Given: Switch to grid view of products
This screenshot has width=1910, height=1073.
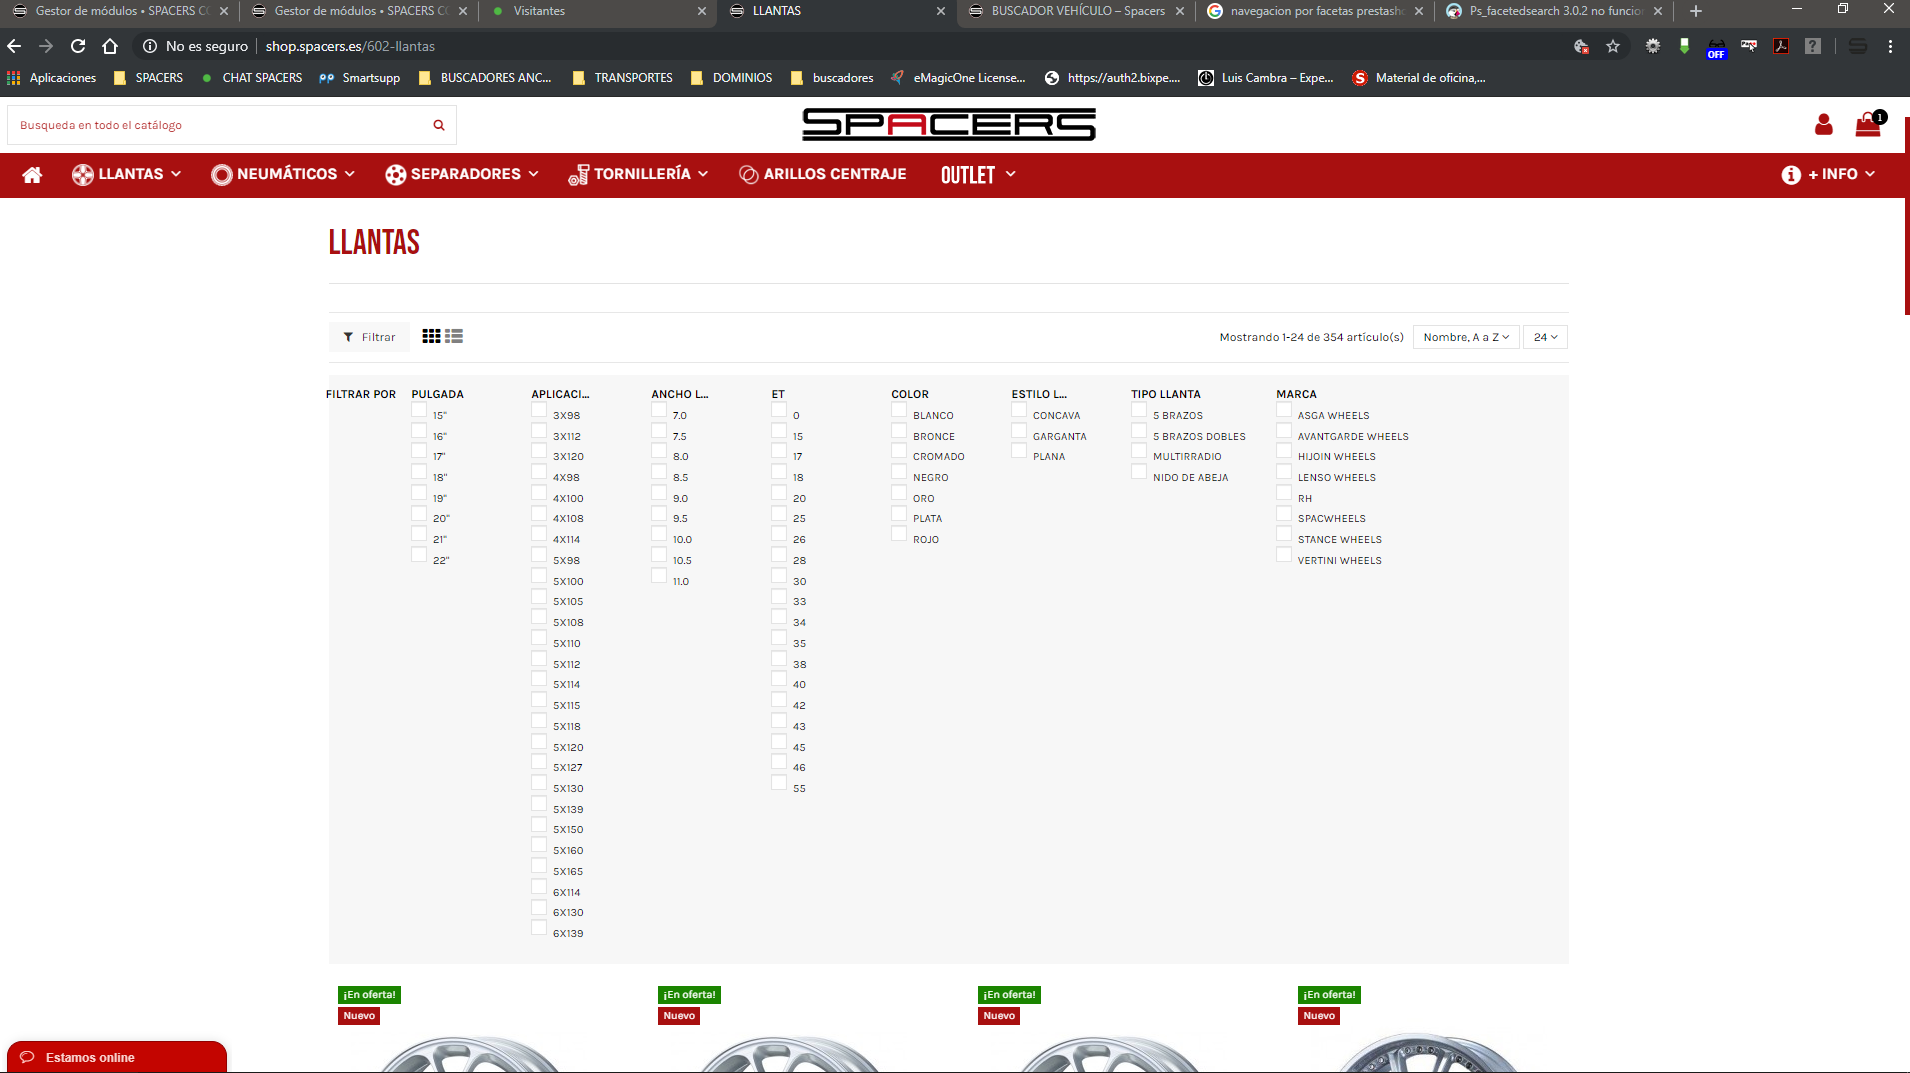Looking at the screenshot, I should [x=431, y=337].
